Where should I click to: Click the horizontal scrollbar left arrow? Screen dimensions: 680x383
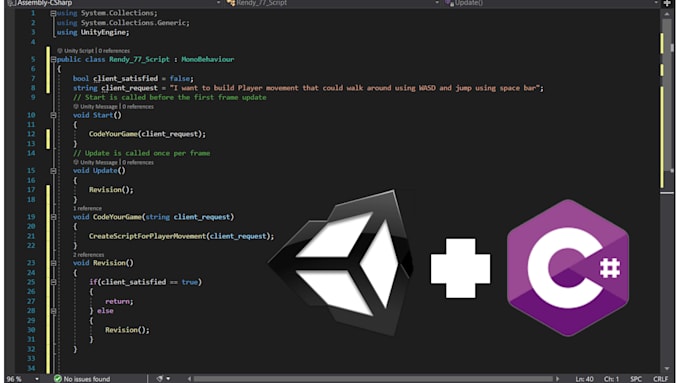pyautogui.click(x=190, y=379)
